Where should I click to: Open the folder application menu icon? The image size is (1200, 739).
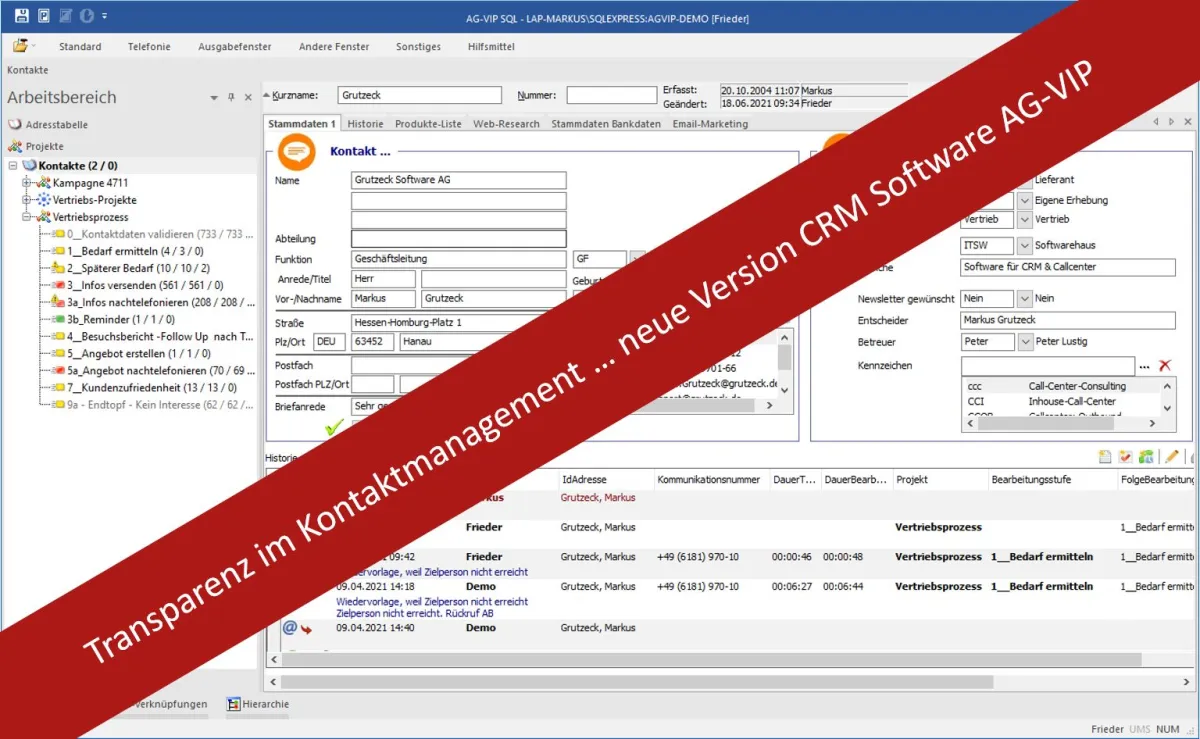pyautogui.click(x=20, y=46)
